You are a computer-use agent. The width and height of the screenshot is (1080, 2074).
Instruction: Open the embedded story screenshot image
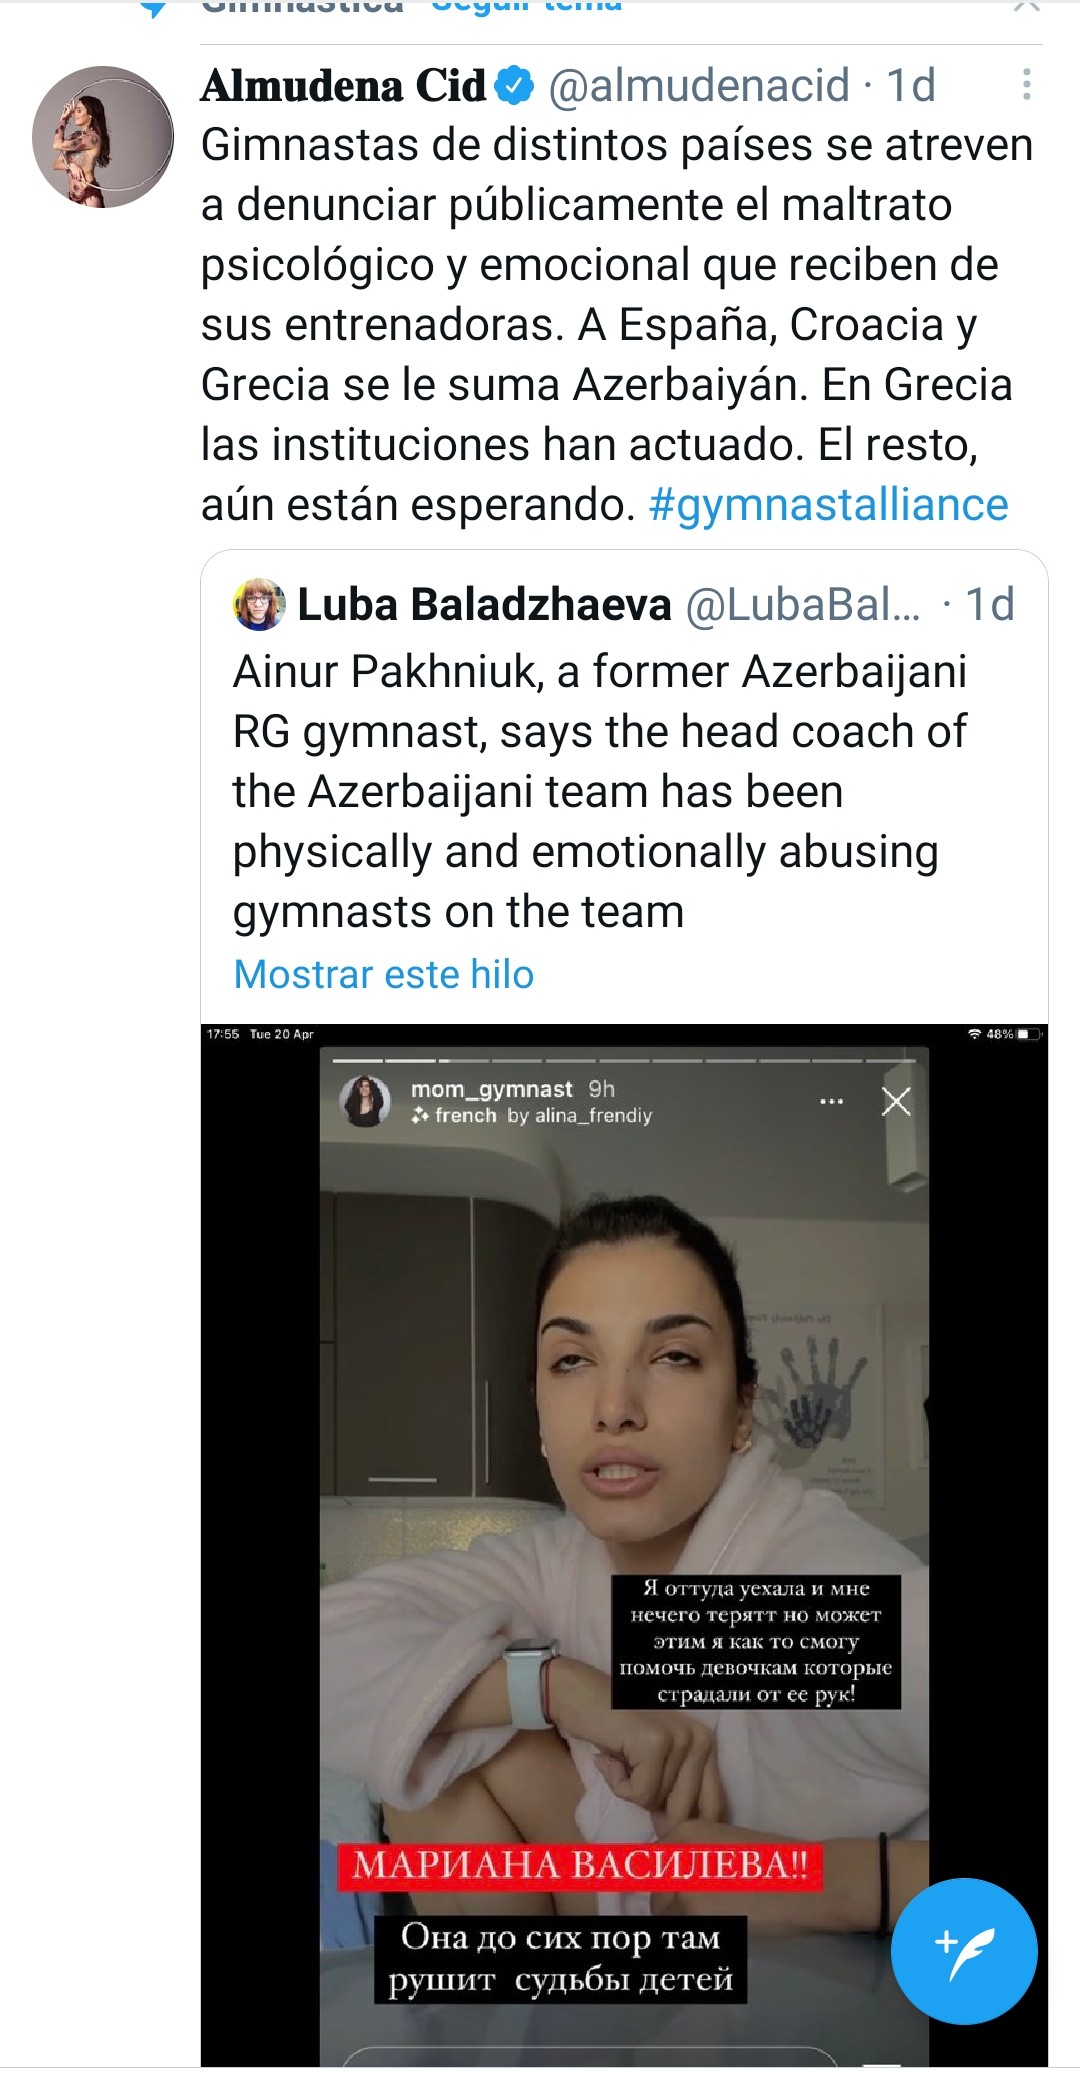pyautogui.click(x=624, y=1545)
